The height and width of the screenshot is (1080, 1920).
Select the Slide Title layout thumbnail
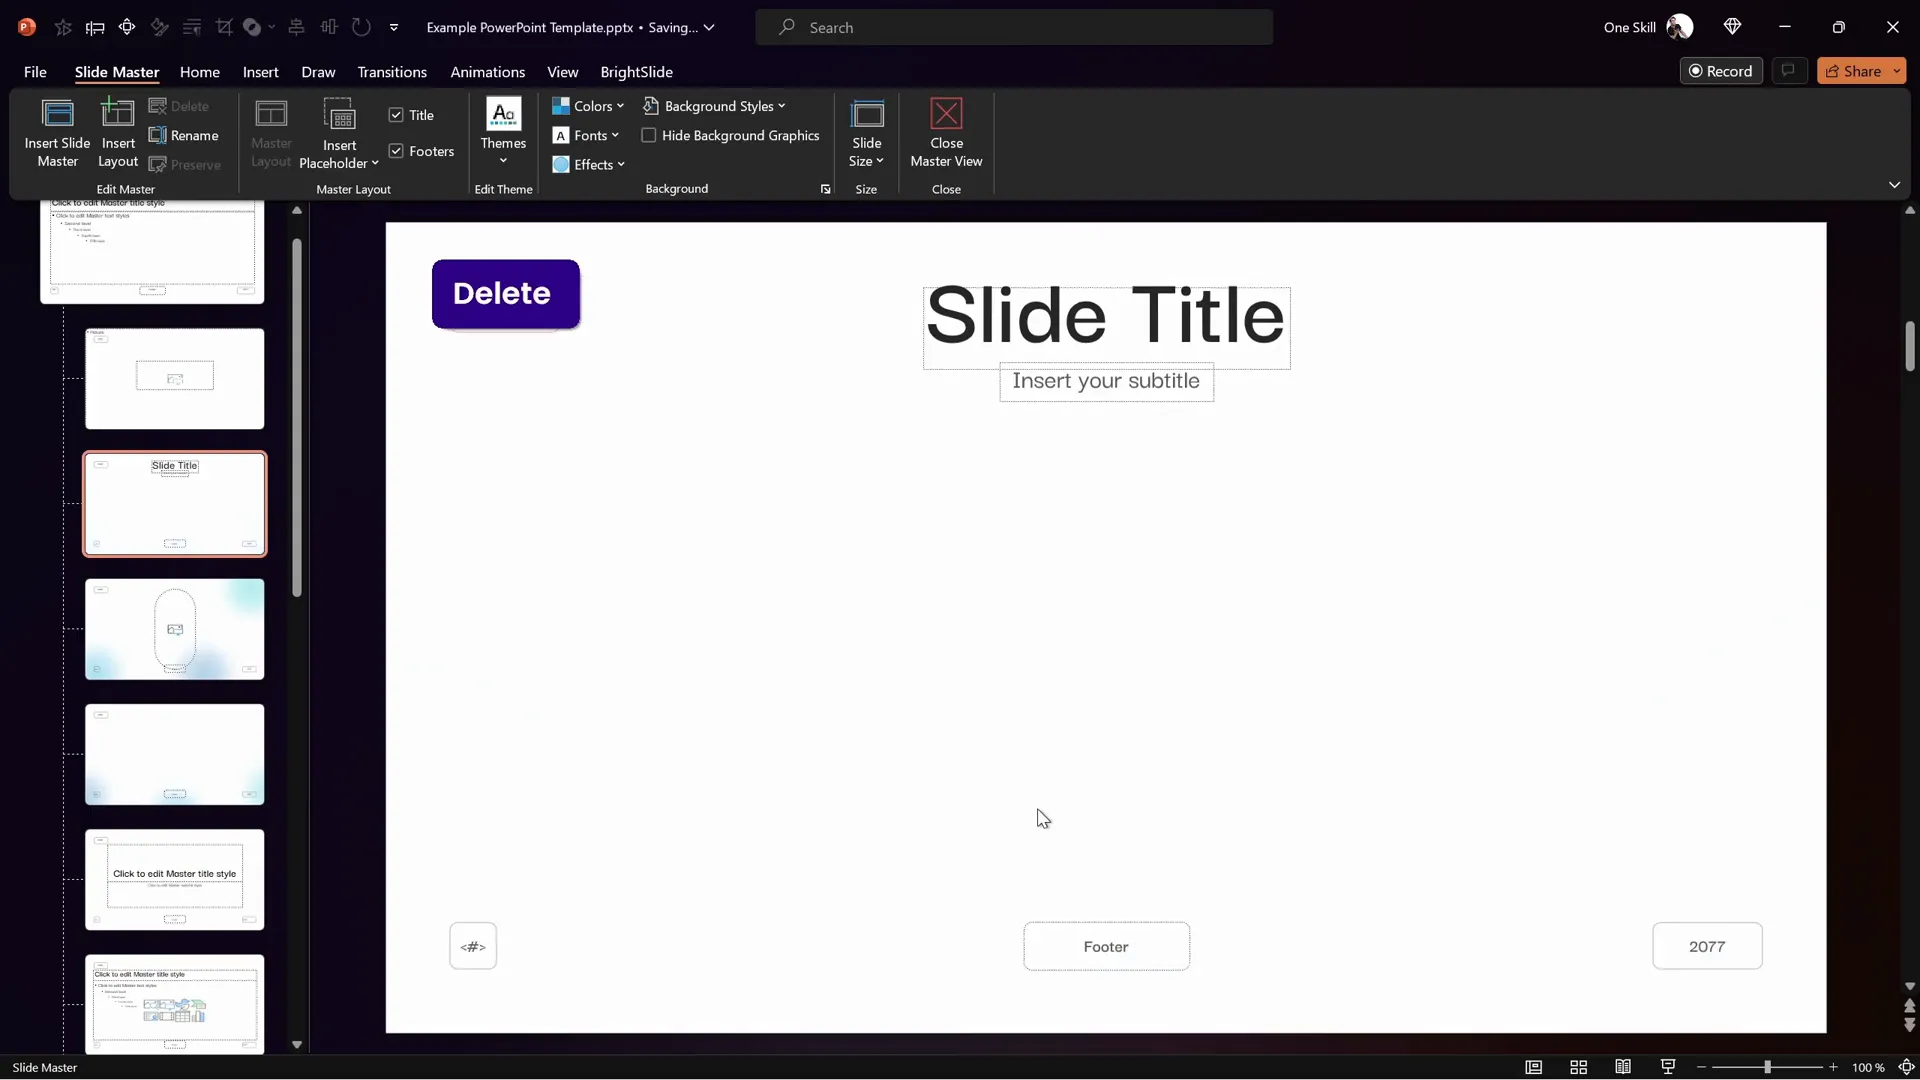coord(175,504)
